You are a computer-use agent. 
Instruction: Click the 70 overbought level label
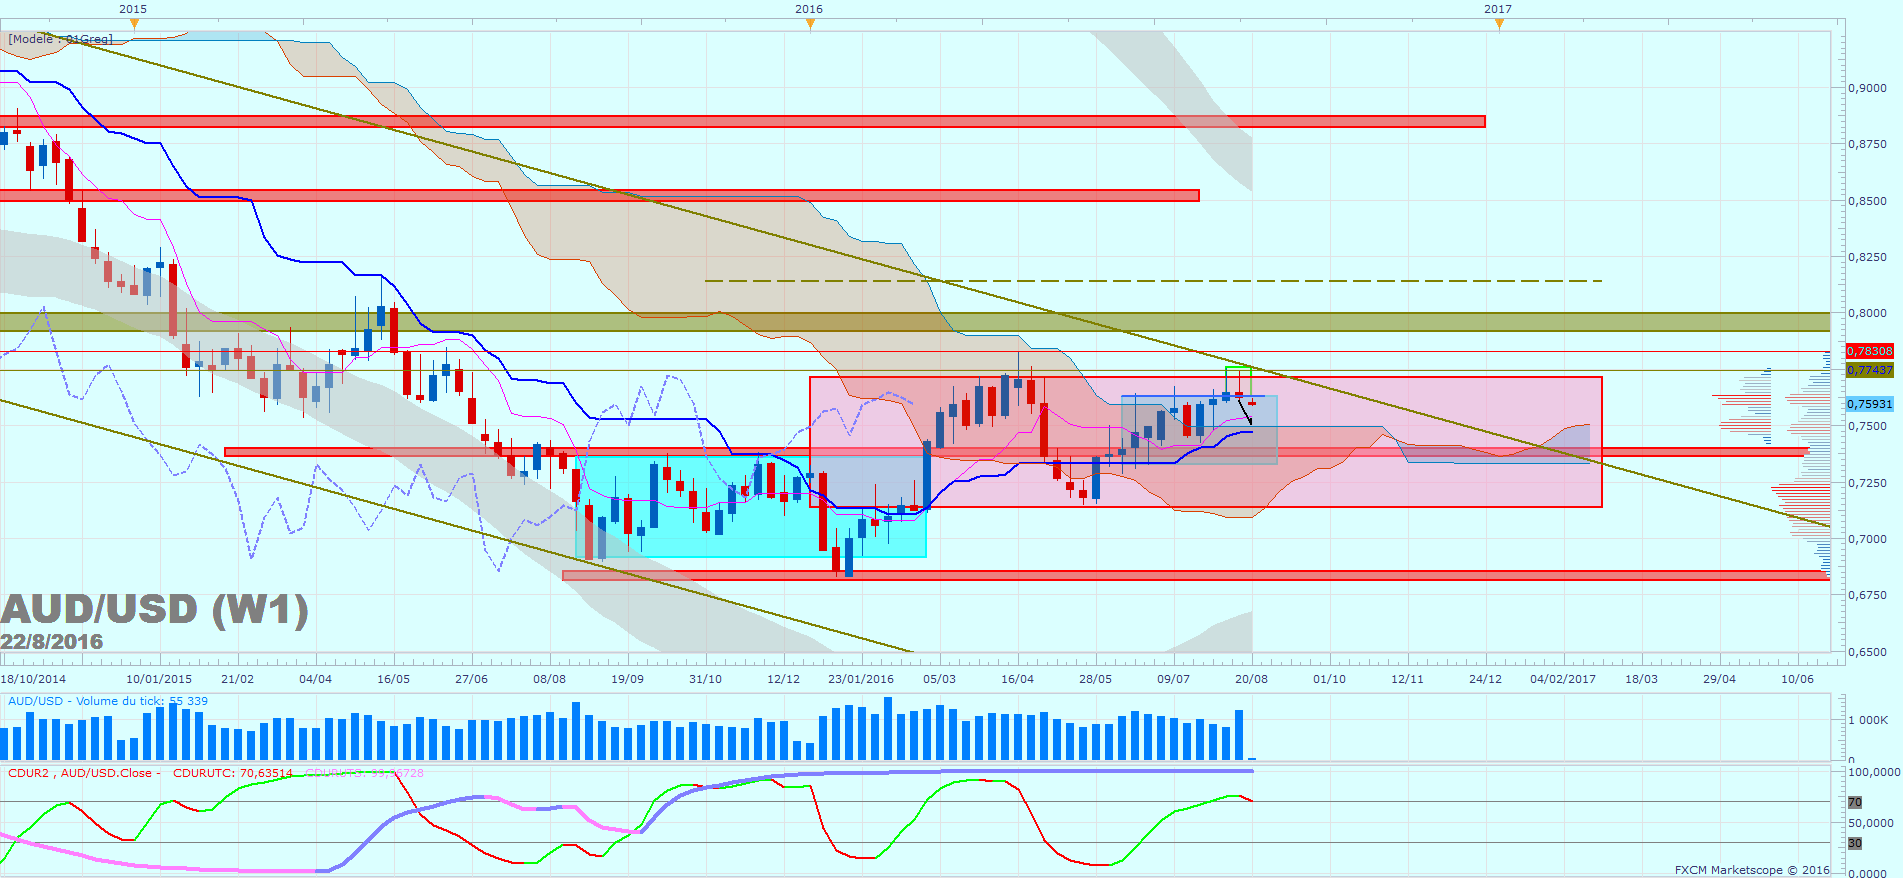pos(1855,802)
